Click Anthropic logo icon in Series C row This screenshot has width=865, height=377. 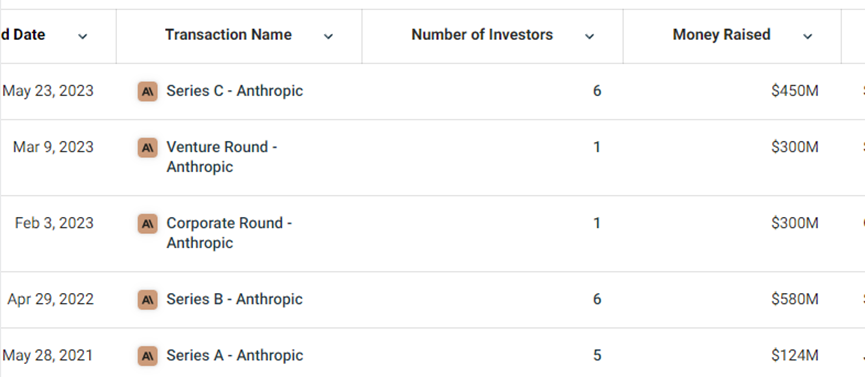click(x=147, y=91)
